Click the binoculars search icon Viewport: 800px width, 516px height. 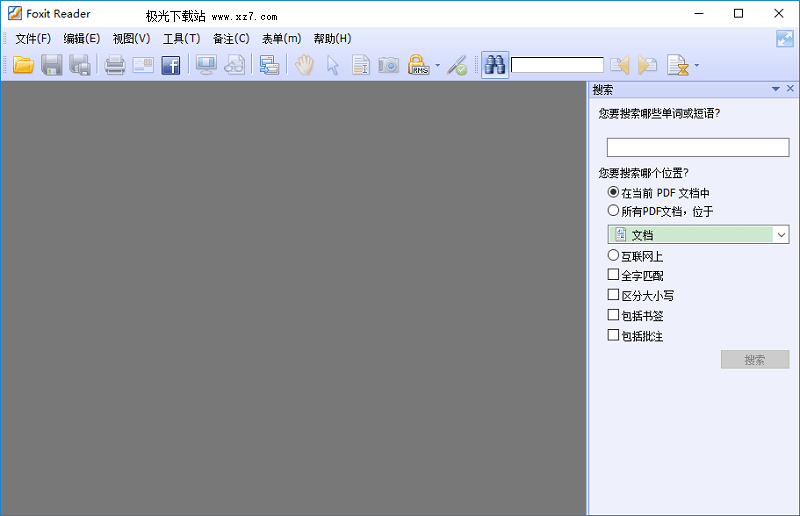pyautogui.click(x=495, y=65)
